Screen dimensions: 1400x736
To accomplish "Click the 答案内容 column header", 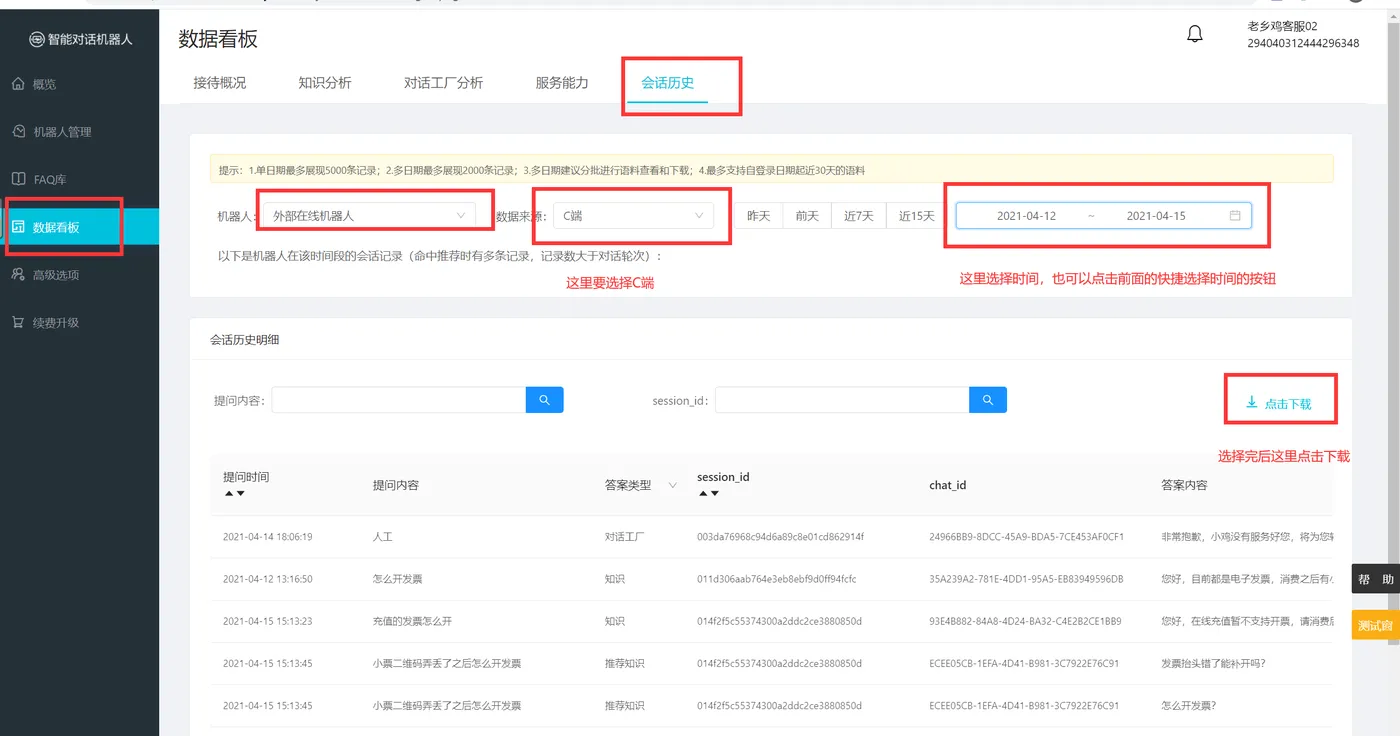I will 1184,485.
